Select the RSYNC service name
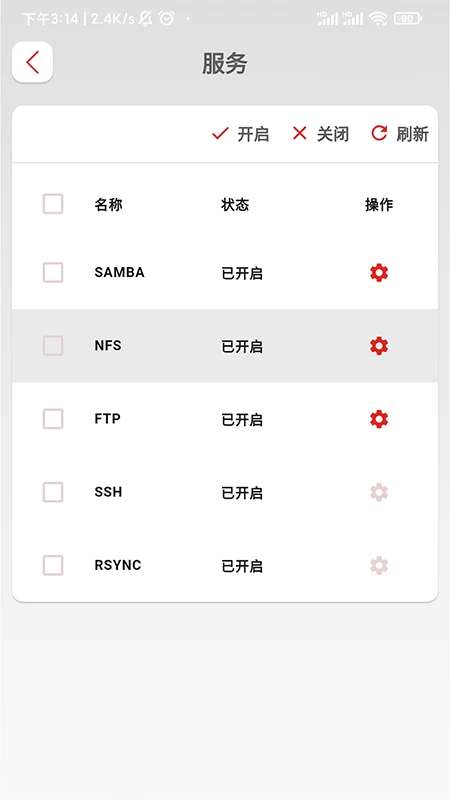The image size is (450, 800). coord(118,565)
